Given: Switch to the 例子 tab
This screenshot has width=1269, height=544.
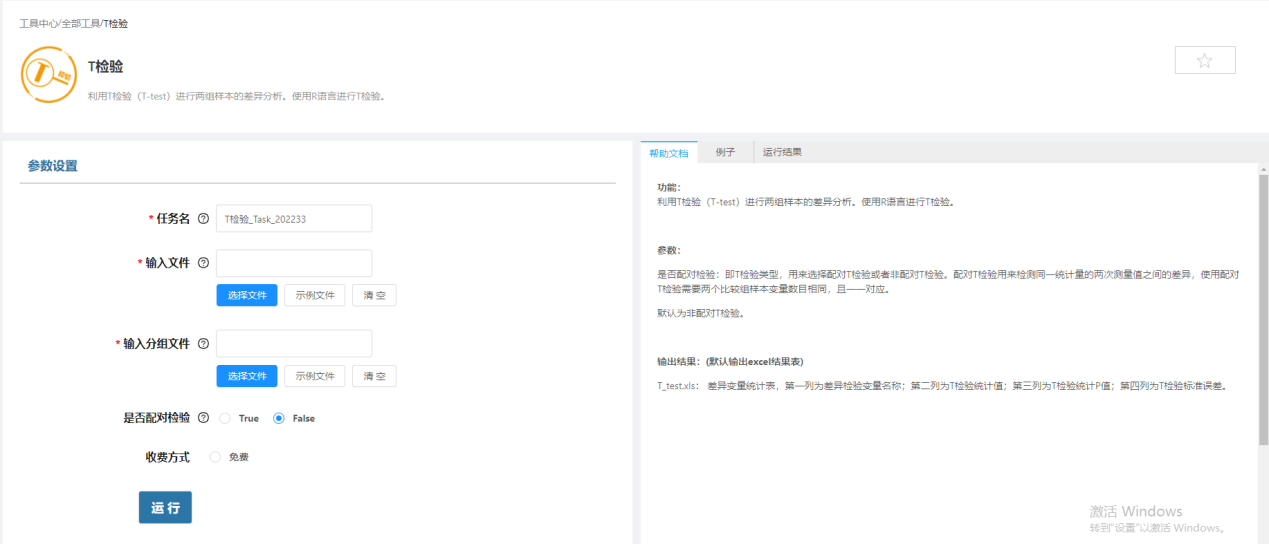Looking at the screenshot, I should coord(725,153).
